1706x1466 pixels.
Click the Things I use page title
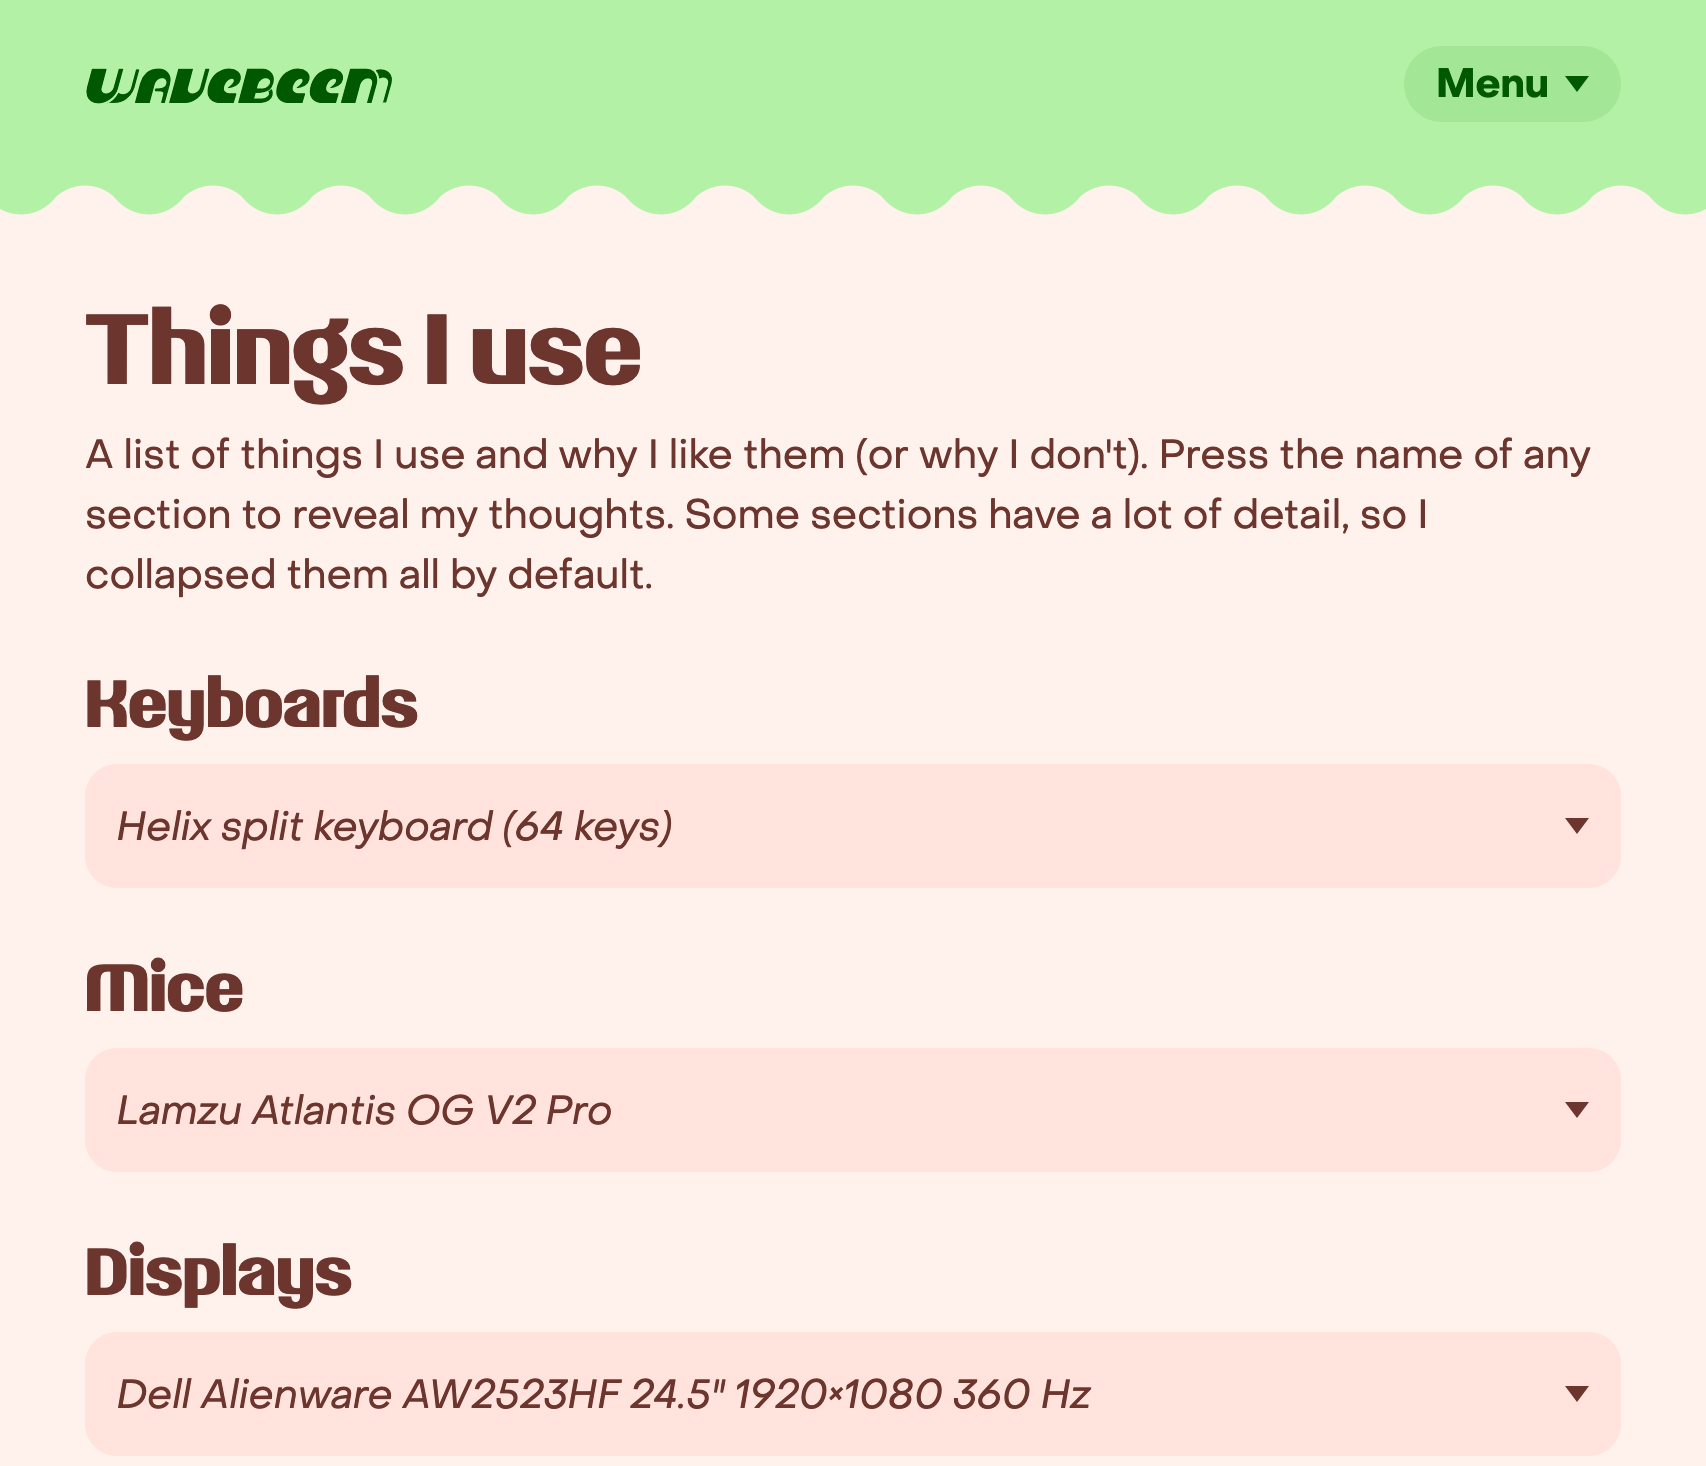click(363, 351)
